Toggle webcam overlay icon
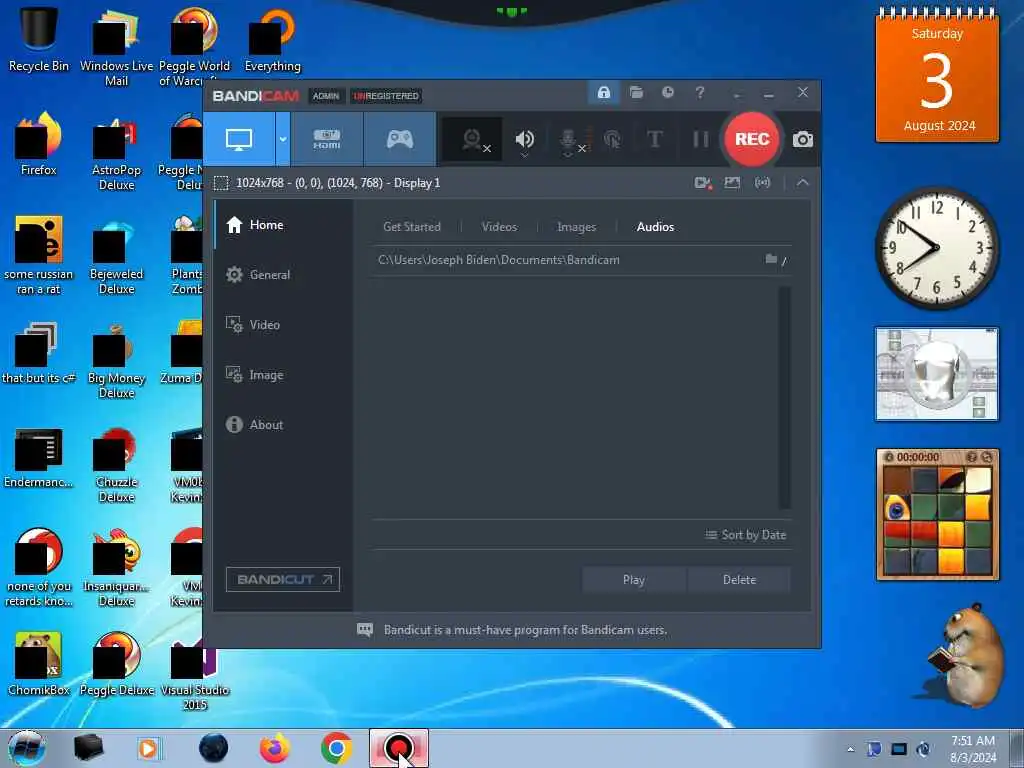1024x768 pixels. coord(473,139)
